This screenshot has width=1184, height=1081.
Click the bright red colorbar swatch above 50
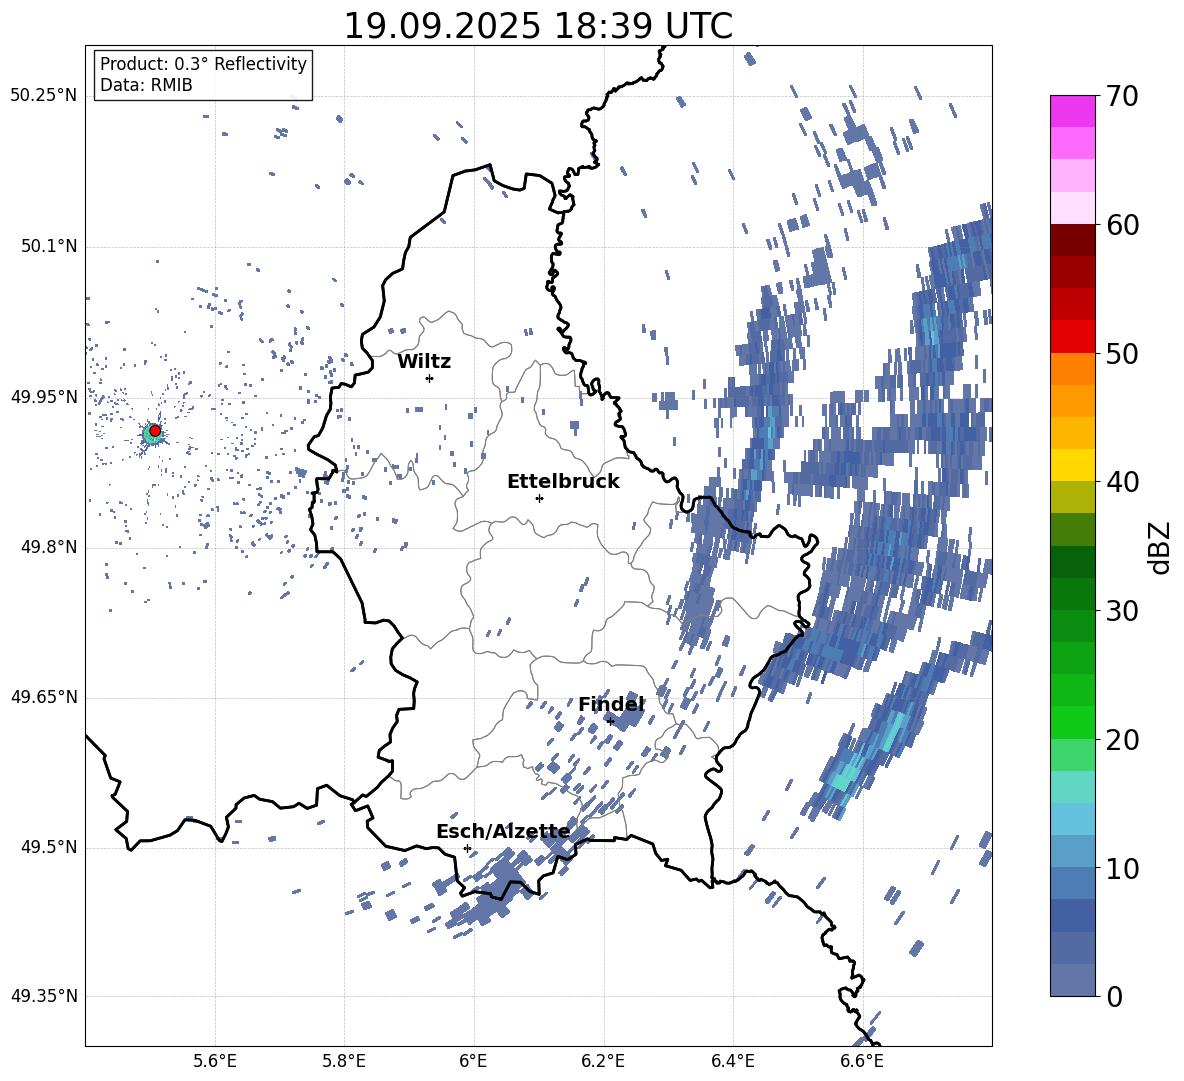click(1072, 337)
